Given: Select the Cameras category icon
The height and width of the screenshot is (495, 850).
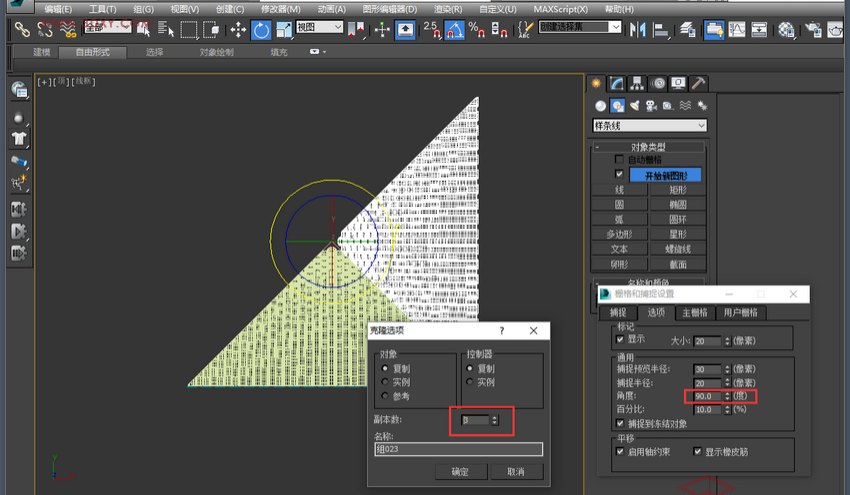Looking at the screenshot, I should [652, 106].
